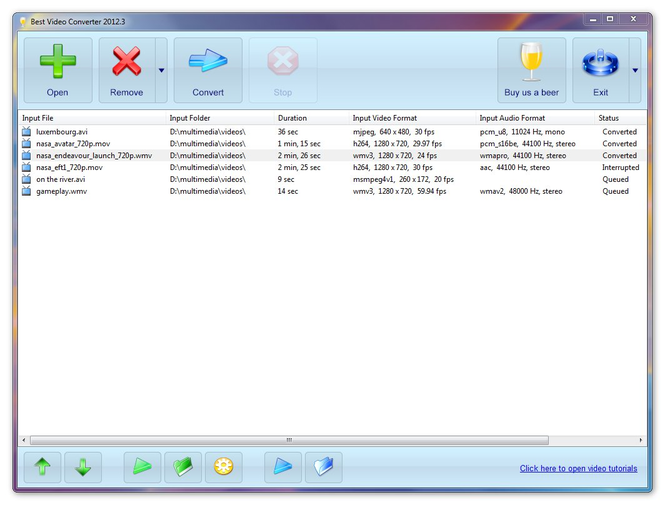Viewport: 665px width, 505px height.
Task: Sort by Duration column header
Action: pos(312,118)
